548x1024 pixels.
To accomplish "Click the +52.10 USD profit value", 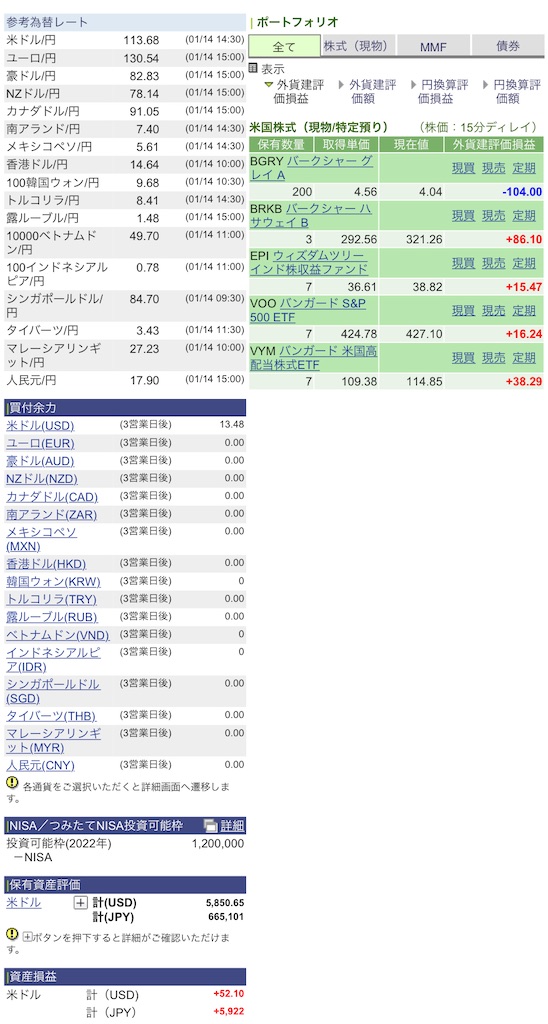I will point(229,994).
